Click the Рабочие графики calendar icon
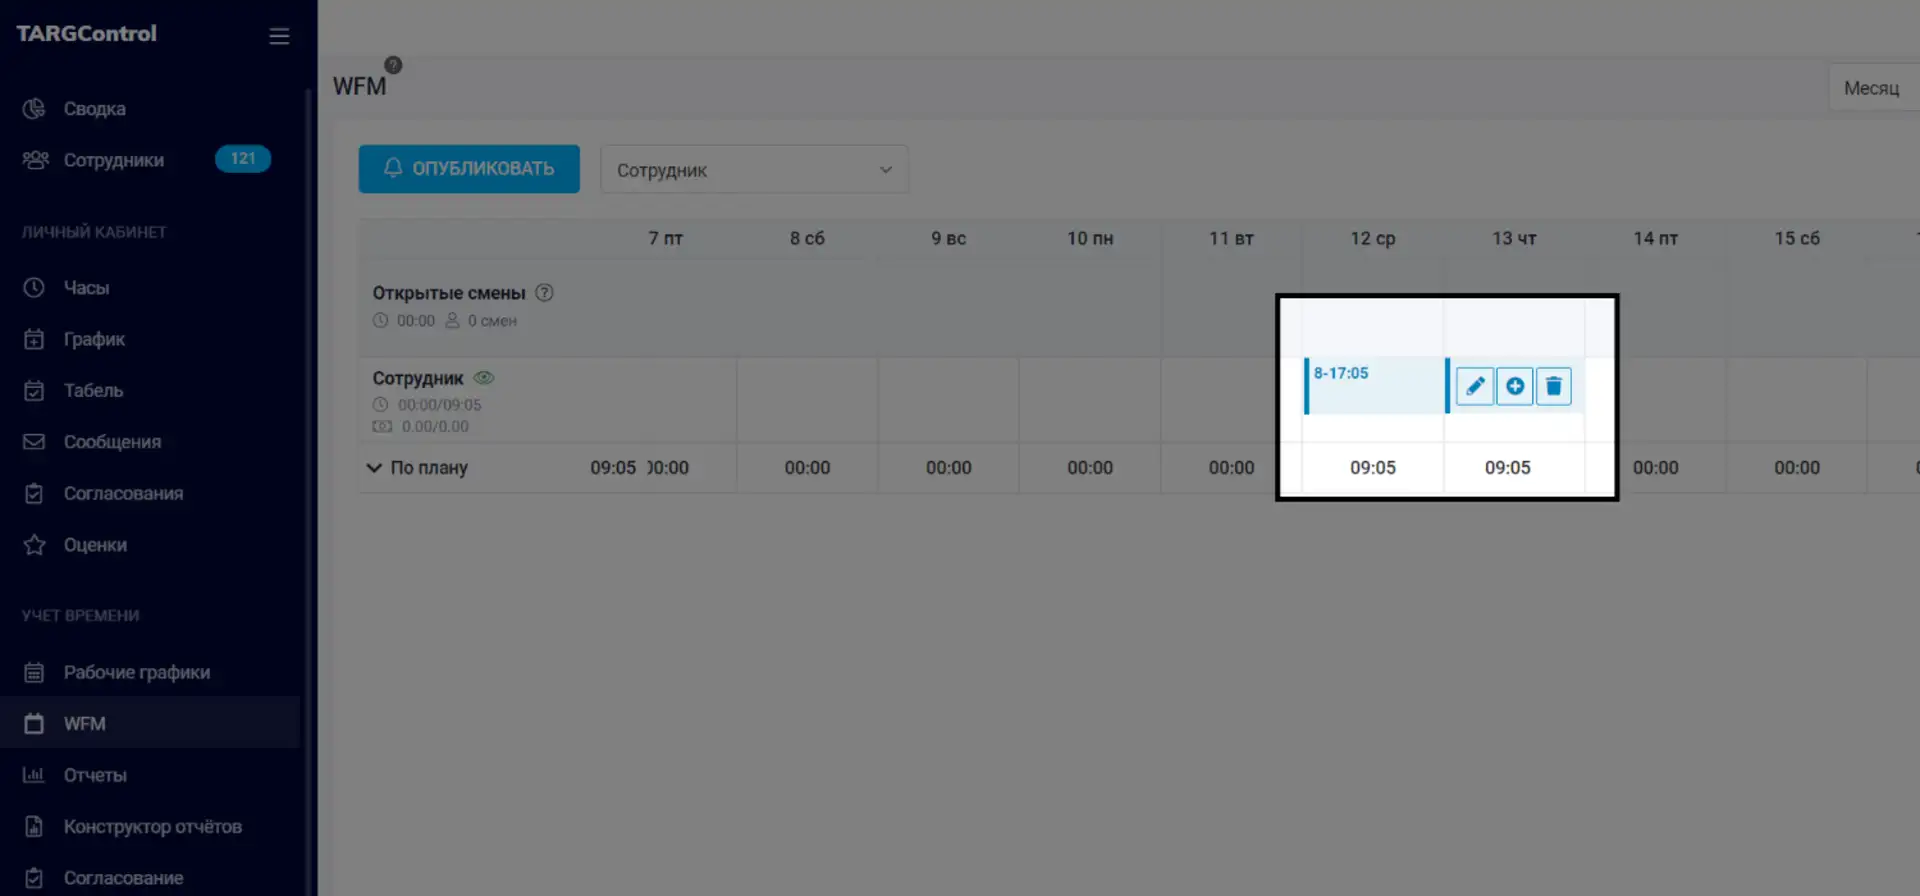The width and height of the screenshot is (1920, 896). (x=34, y=672)
